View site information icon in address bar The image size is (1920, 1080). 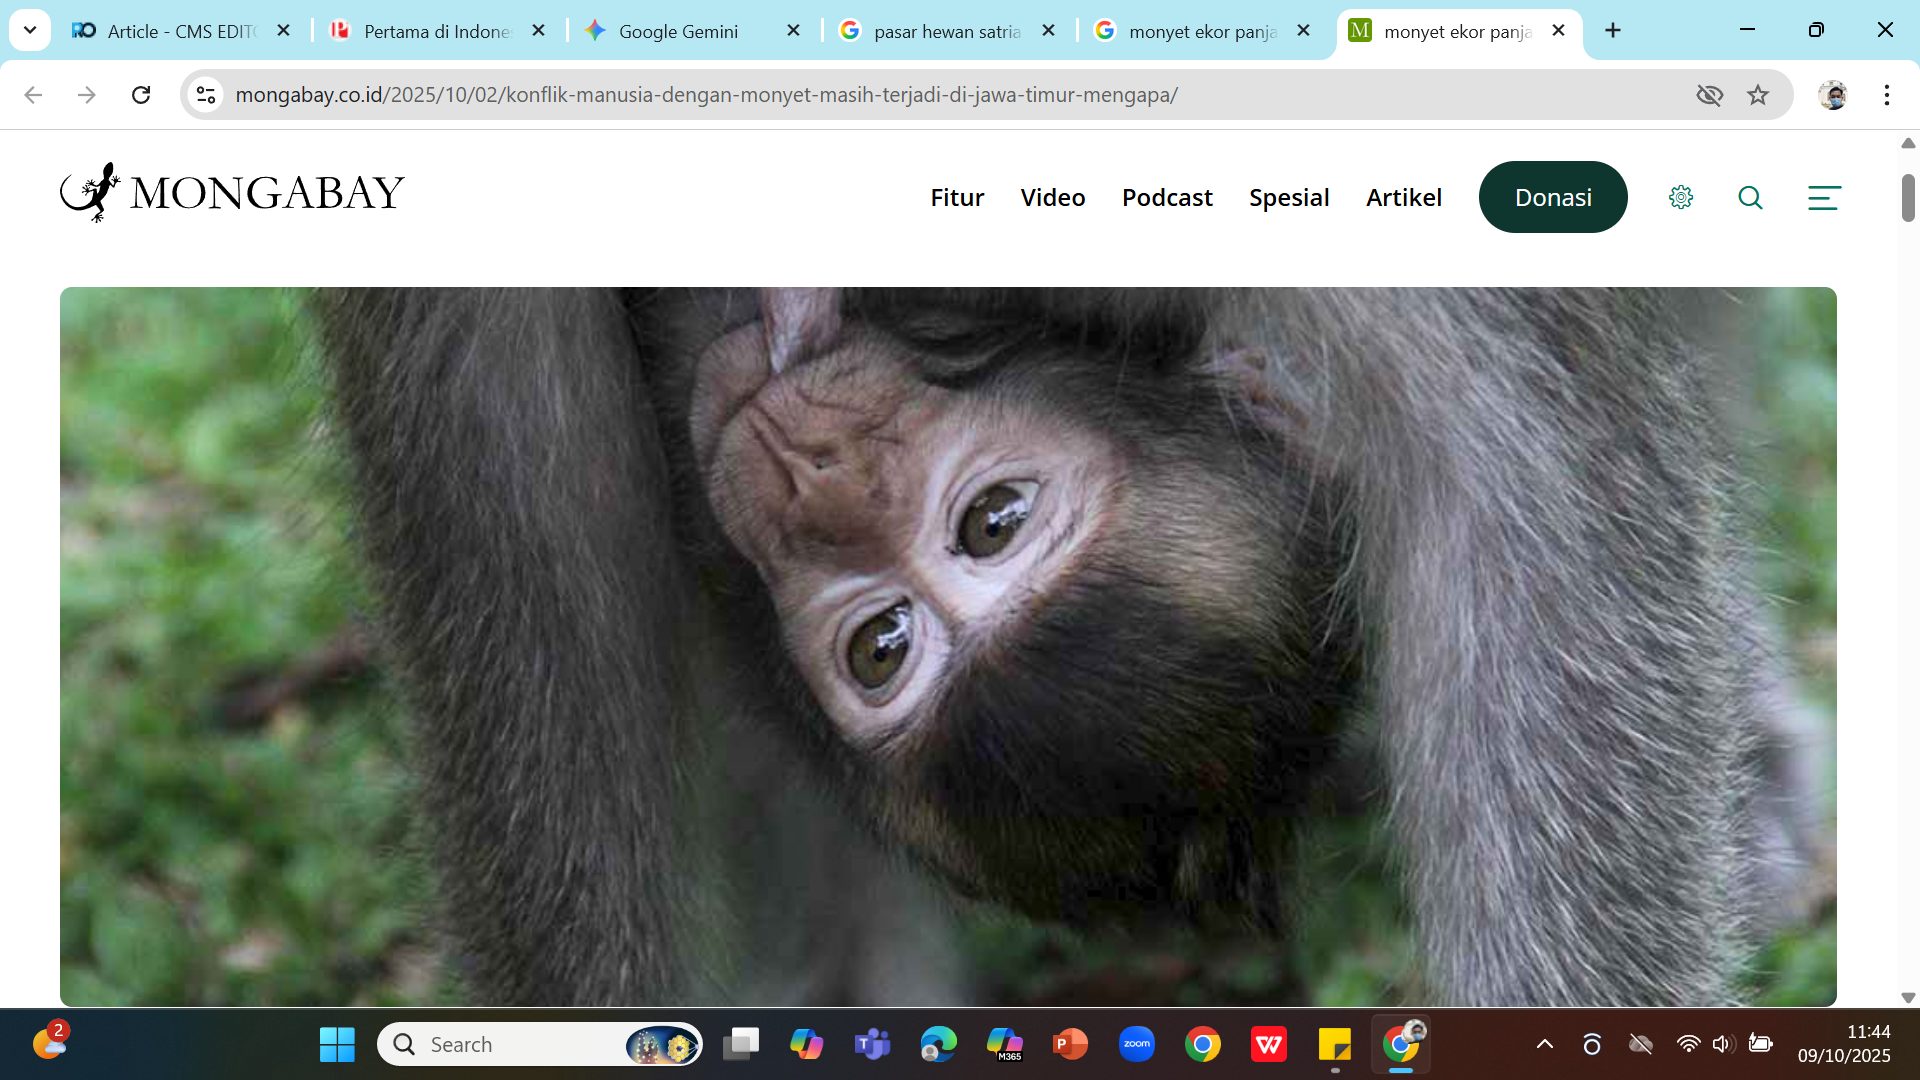[x=206, y=95]
